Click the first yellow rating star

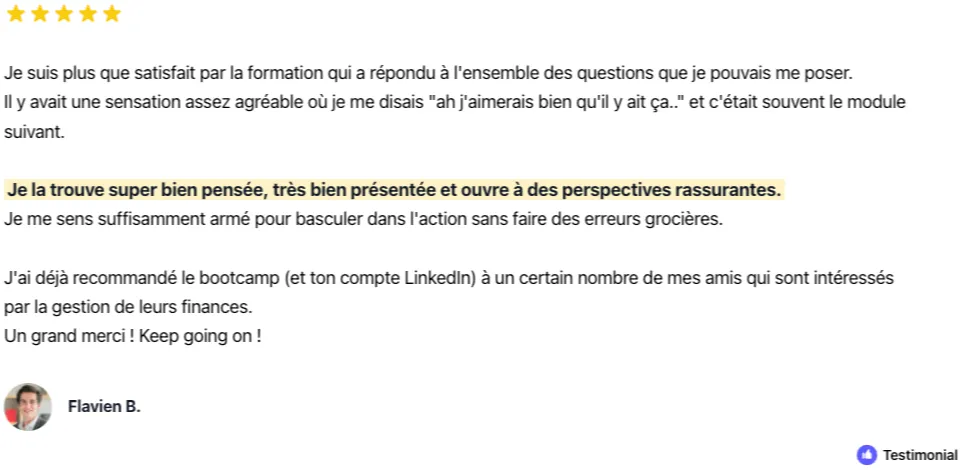point(15,14)
